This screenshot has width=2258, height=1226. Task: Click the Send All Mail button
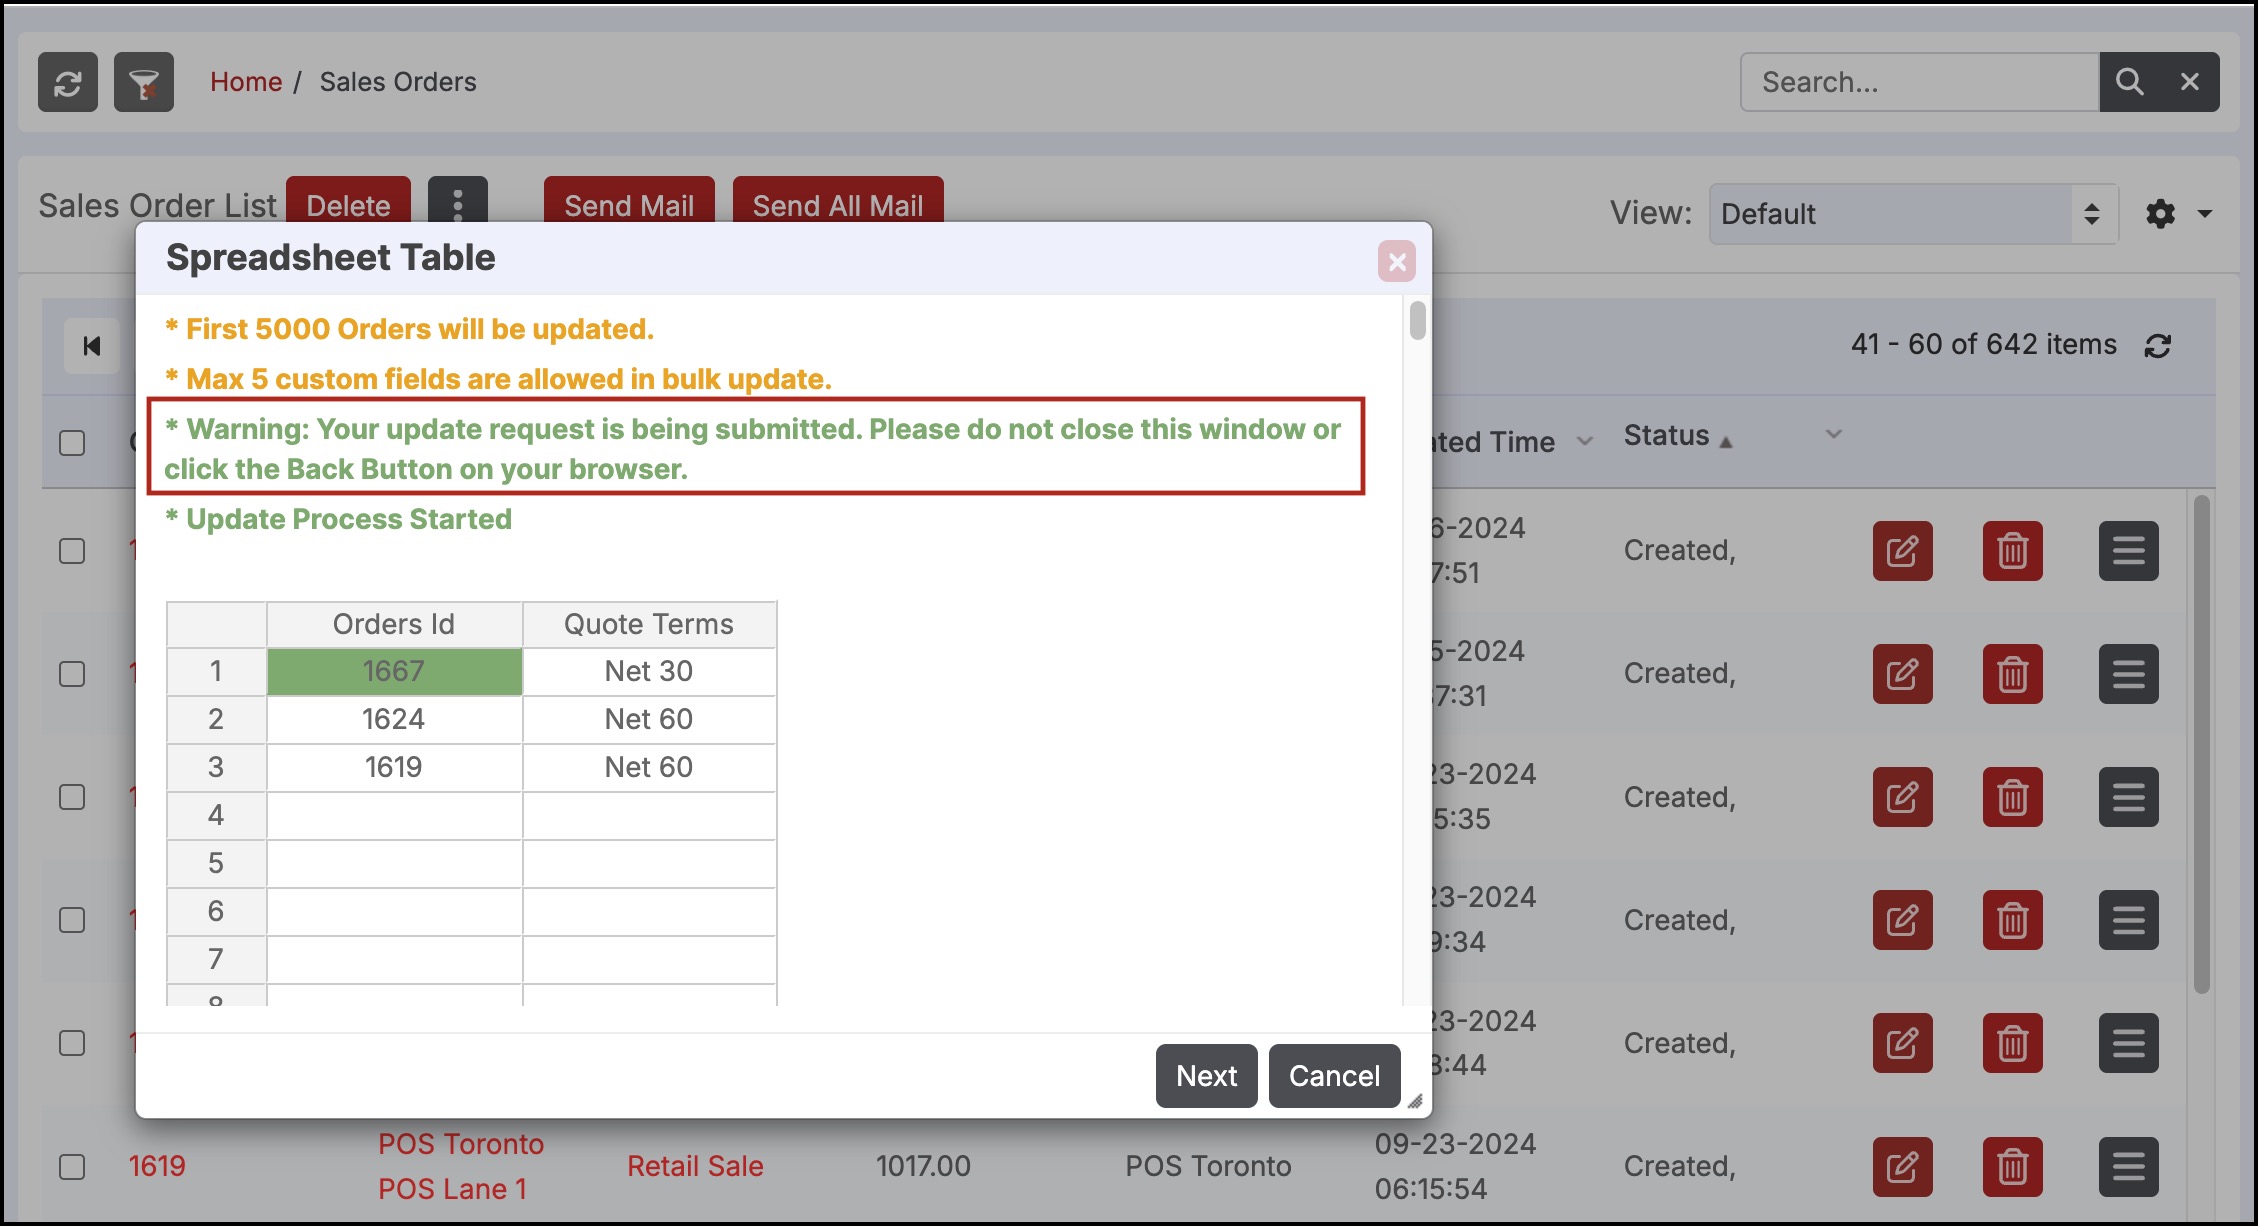click(838, 204)
